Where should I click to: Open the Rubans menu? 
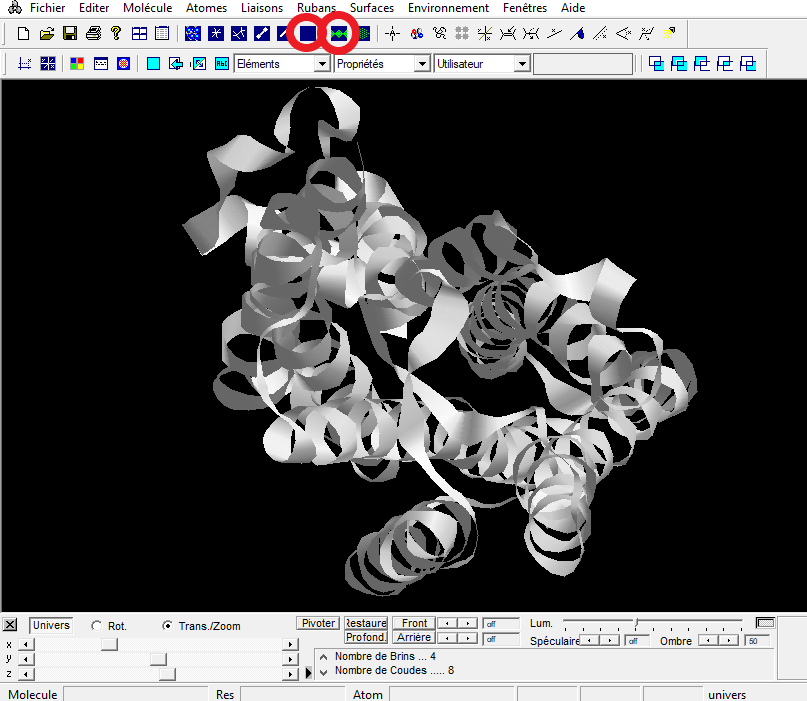pyautogui.click(x=316, y=8)
